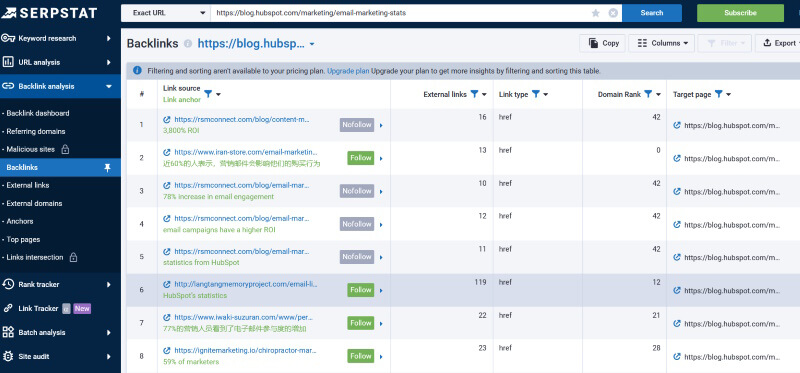Click the Domain Rank filter funnel icon
The image size is (800, 373).
coord(648,94)
